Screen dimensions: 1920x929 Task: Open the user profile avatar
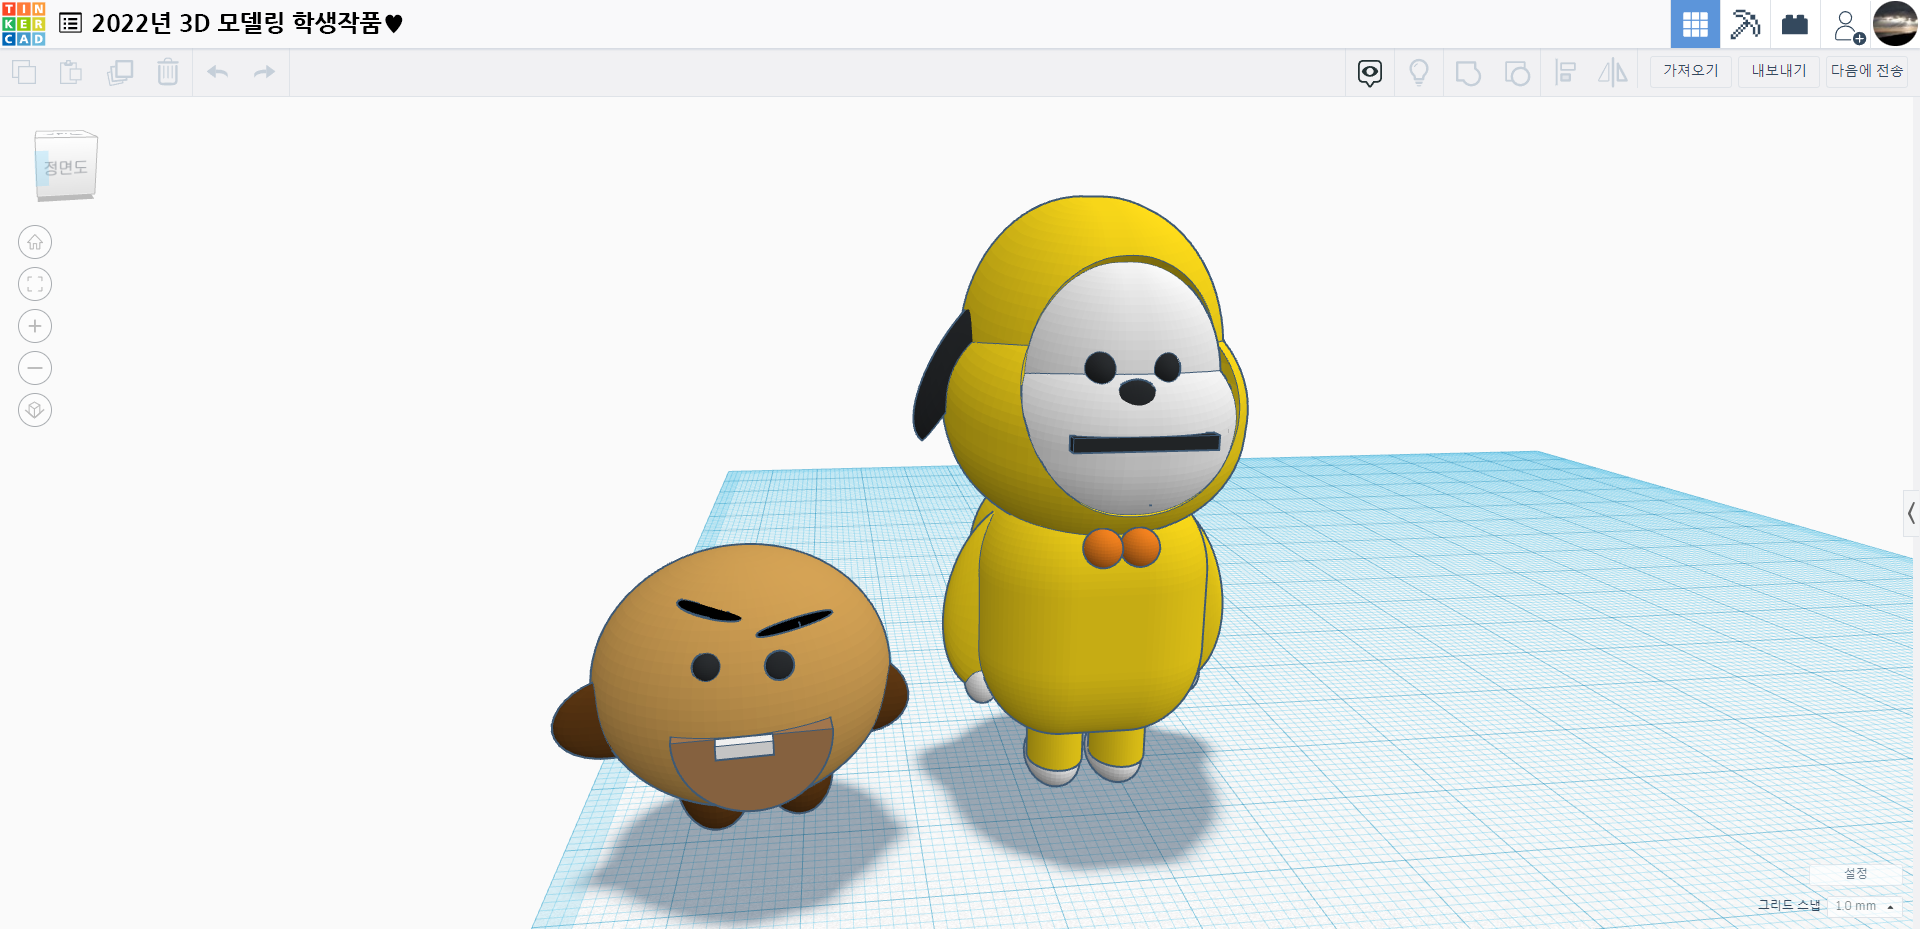[1895, 24]
